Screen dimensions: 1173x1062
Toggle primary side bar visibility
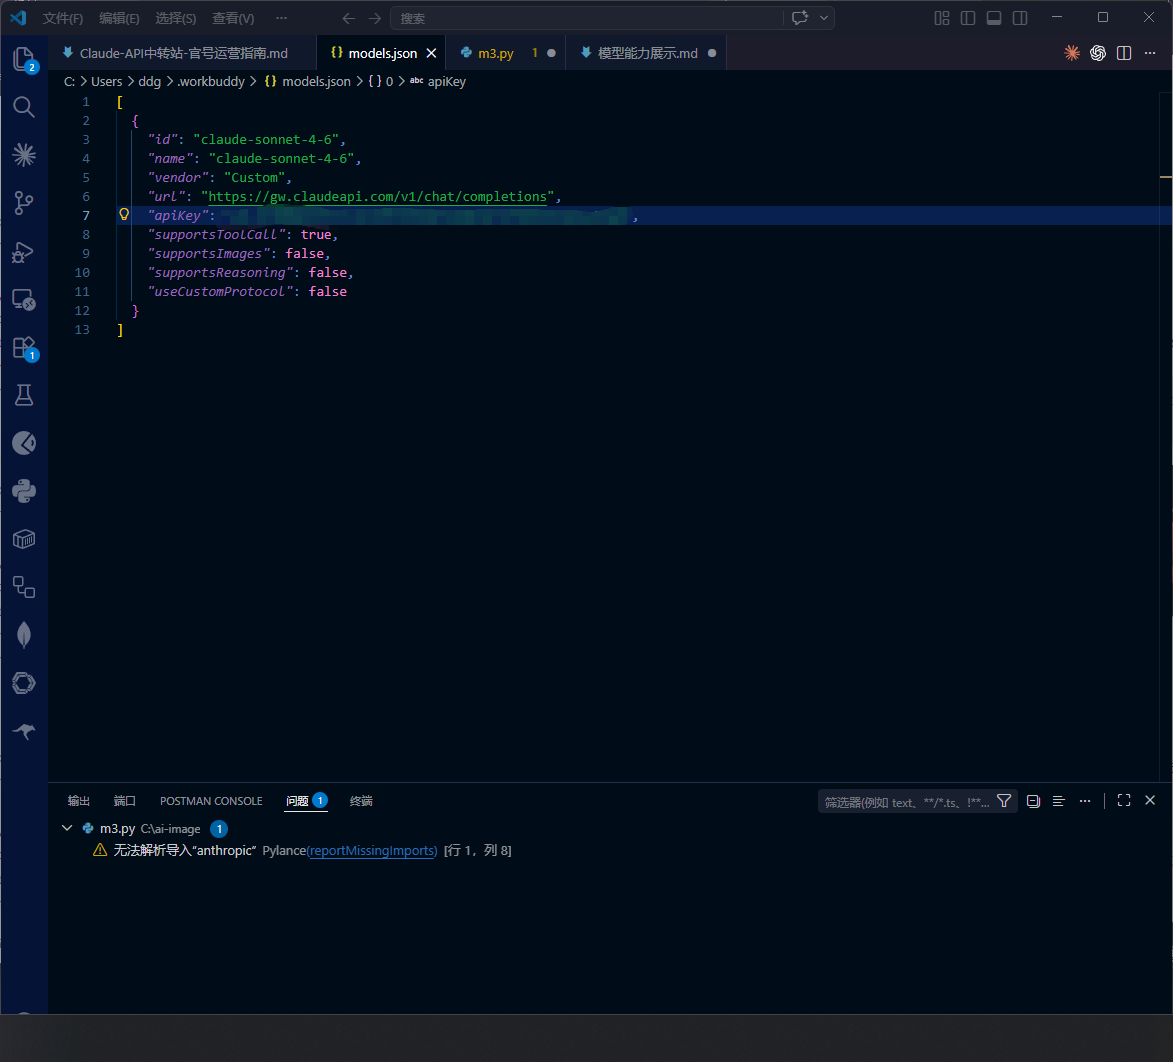(x=968, y=18)
